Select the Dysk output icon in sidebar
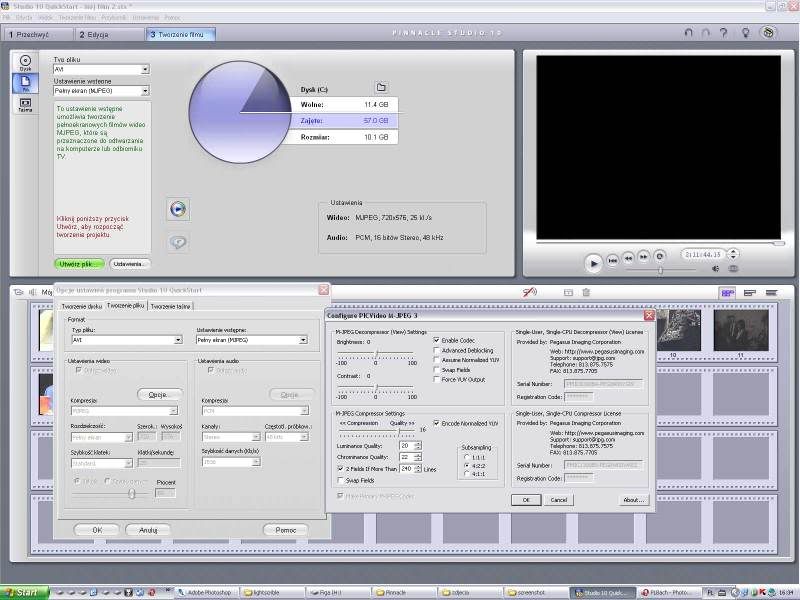 (25, 62)
